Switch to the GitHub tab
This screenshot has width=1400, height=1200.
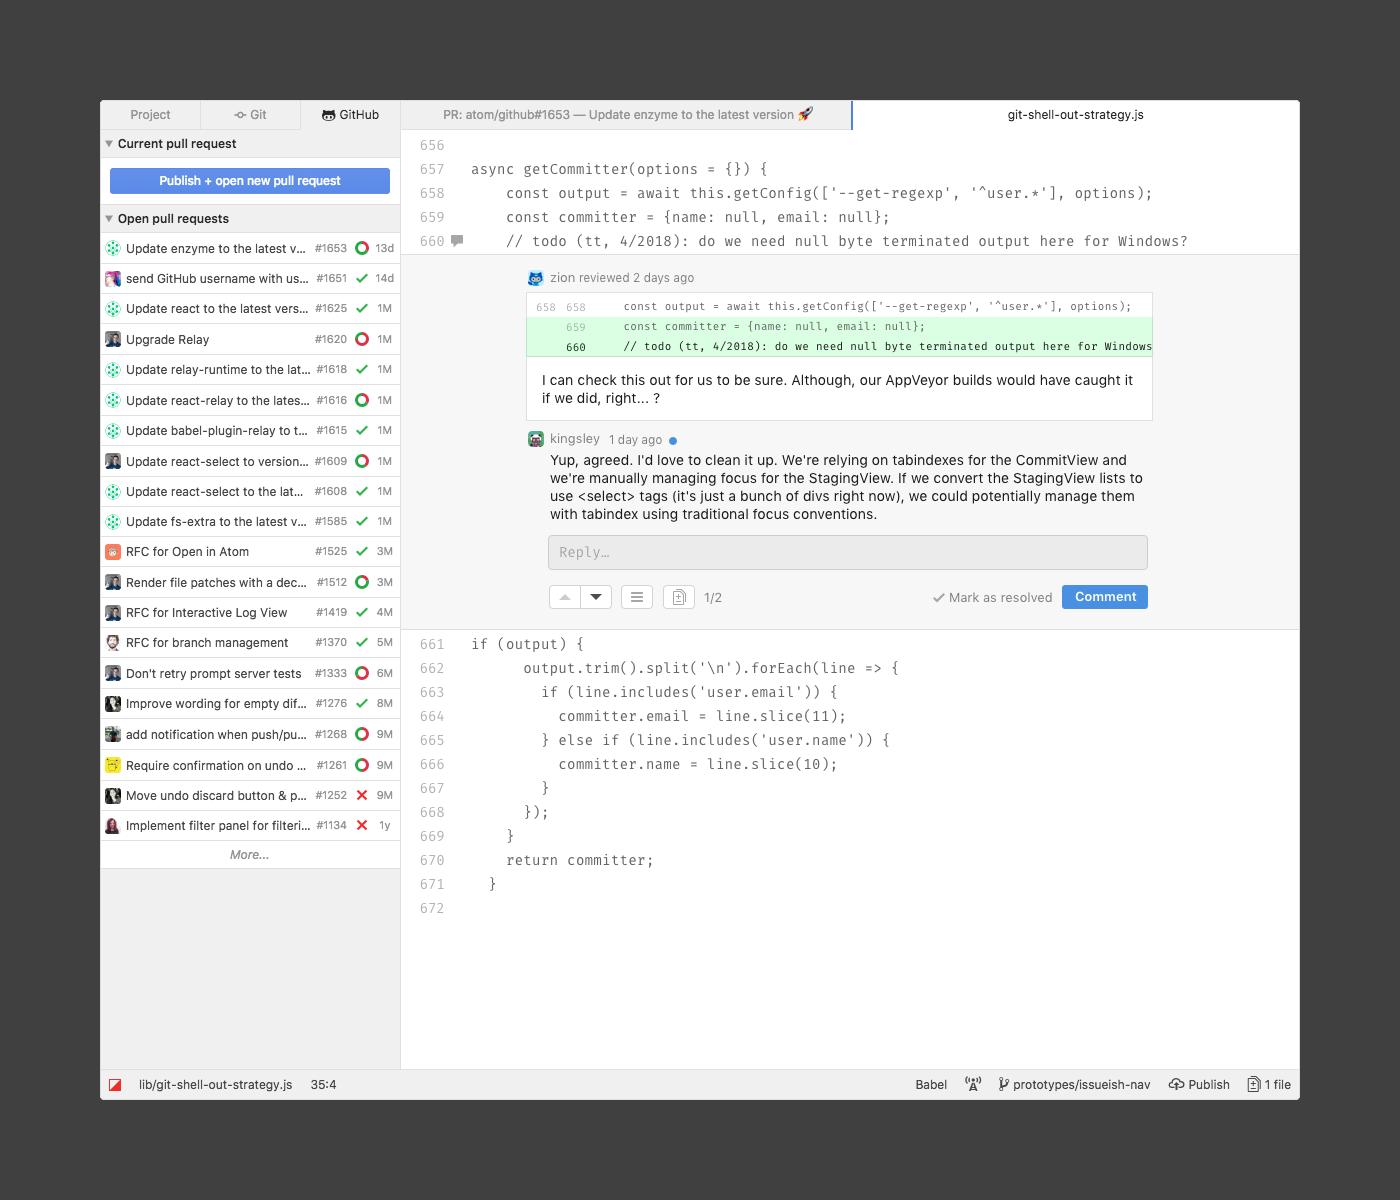coord(350,115)
